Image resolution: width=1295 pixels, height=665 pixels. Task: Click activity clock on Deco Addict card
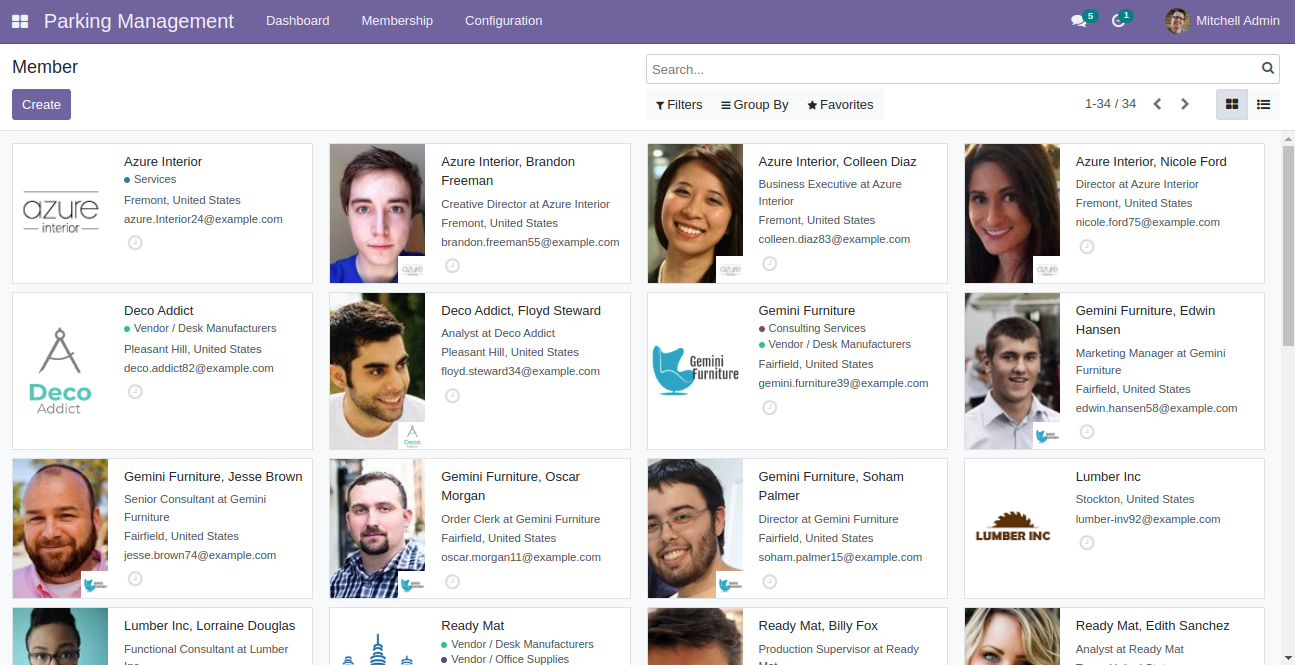[x=135, y=392]
